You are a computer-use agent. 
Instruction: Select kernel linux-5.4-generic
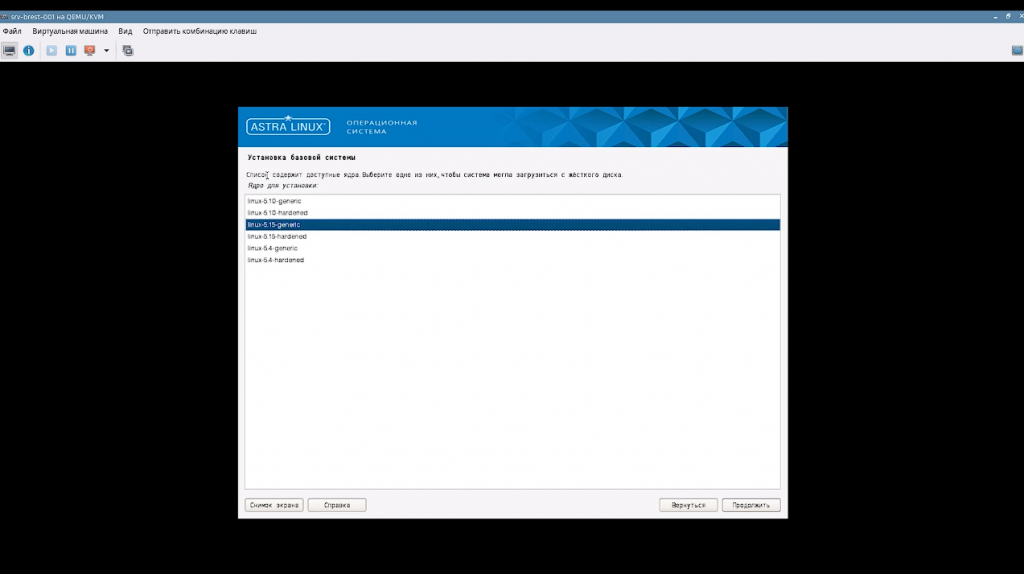click(513, 248)
